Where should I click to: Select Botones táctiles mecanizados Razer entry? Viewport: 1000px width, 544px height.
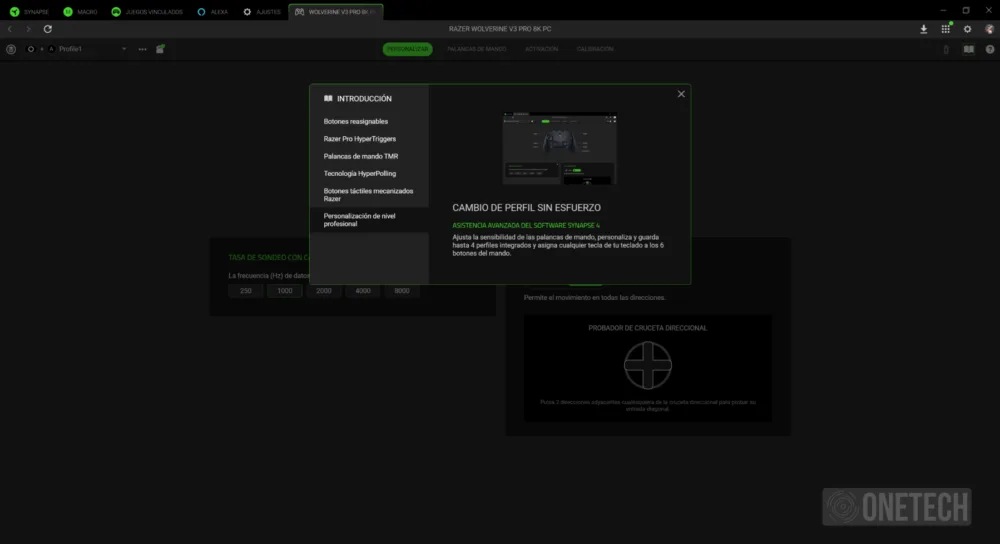point(369,195)
